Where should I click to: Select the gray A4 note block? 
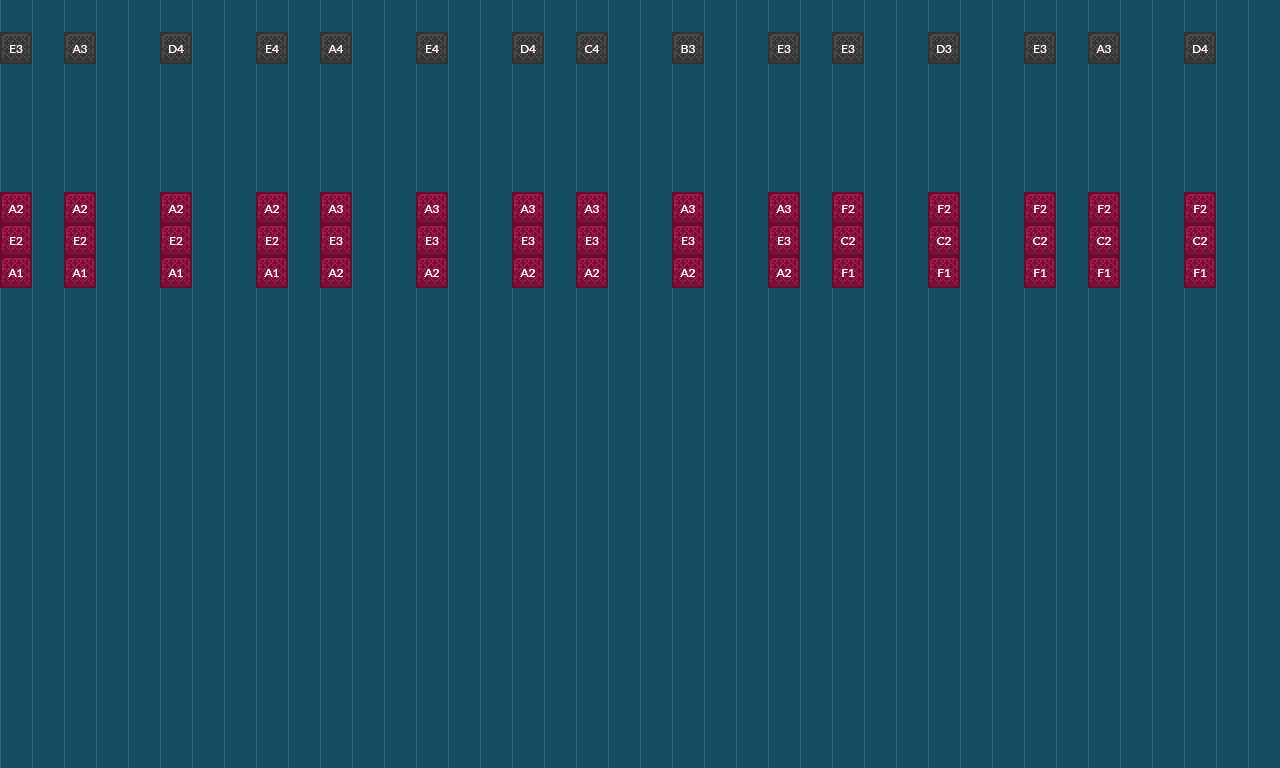[x=336, y=48]
